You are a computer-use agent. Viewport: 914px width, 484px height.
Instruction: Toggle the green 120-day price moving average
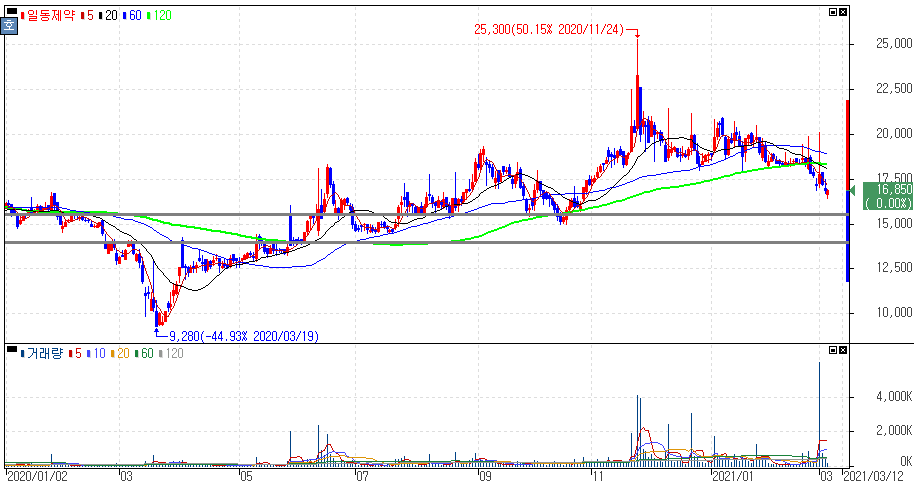[159, 16]
